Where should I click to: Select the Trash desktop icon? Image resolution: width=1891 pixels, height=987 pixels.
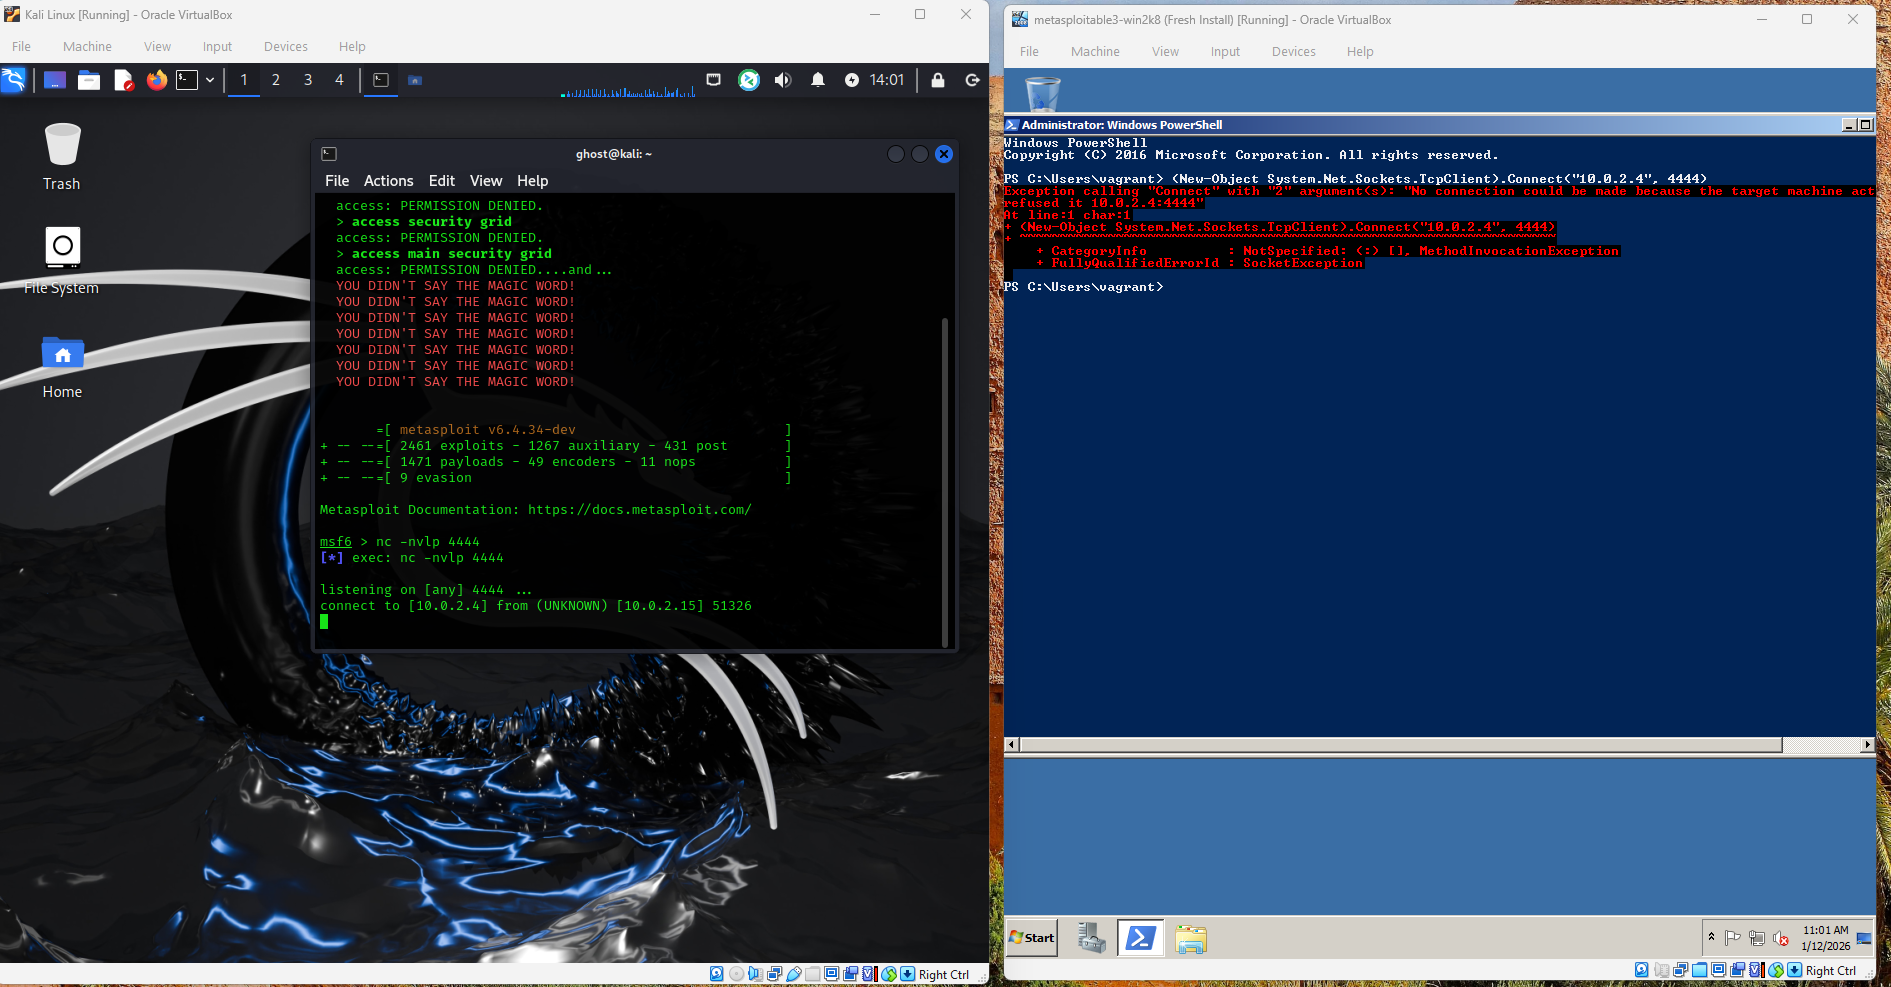pos(62,156)
